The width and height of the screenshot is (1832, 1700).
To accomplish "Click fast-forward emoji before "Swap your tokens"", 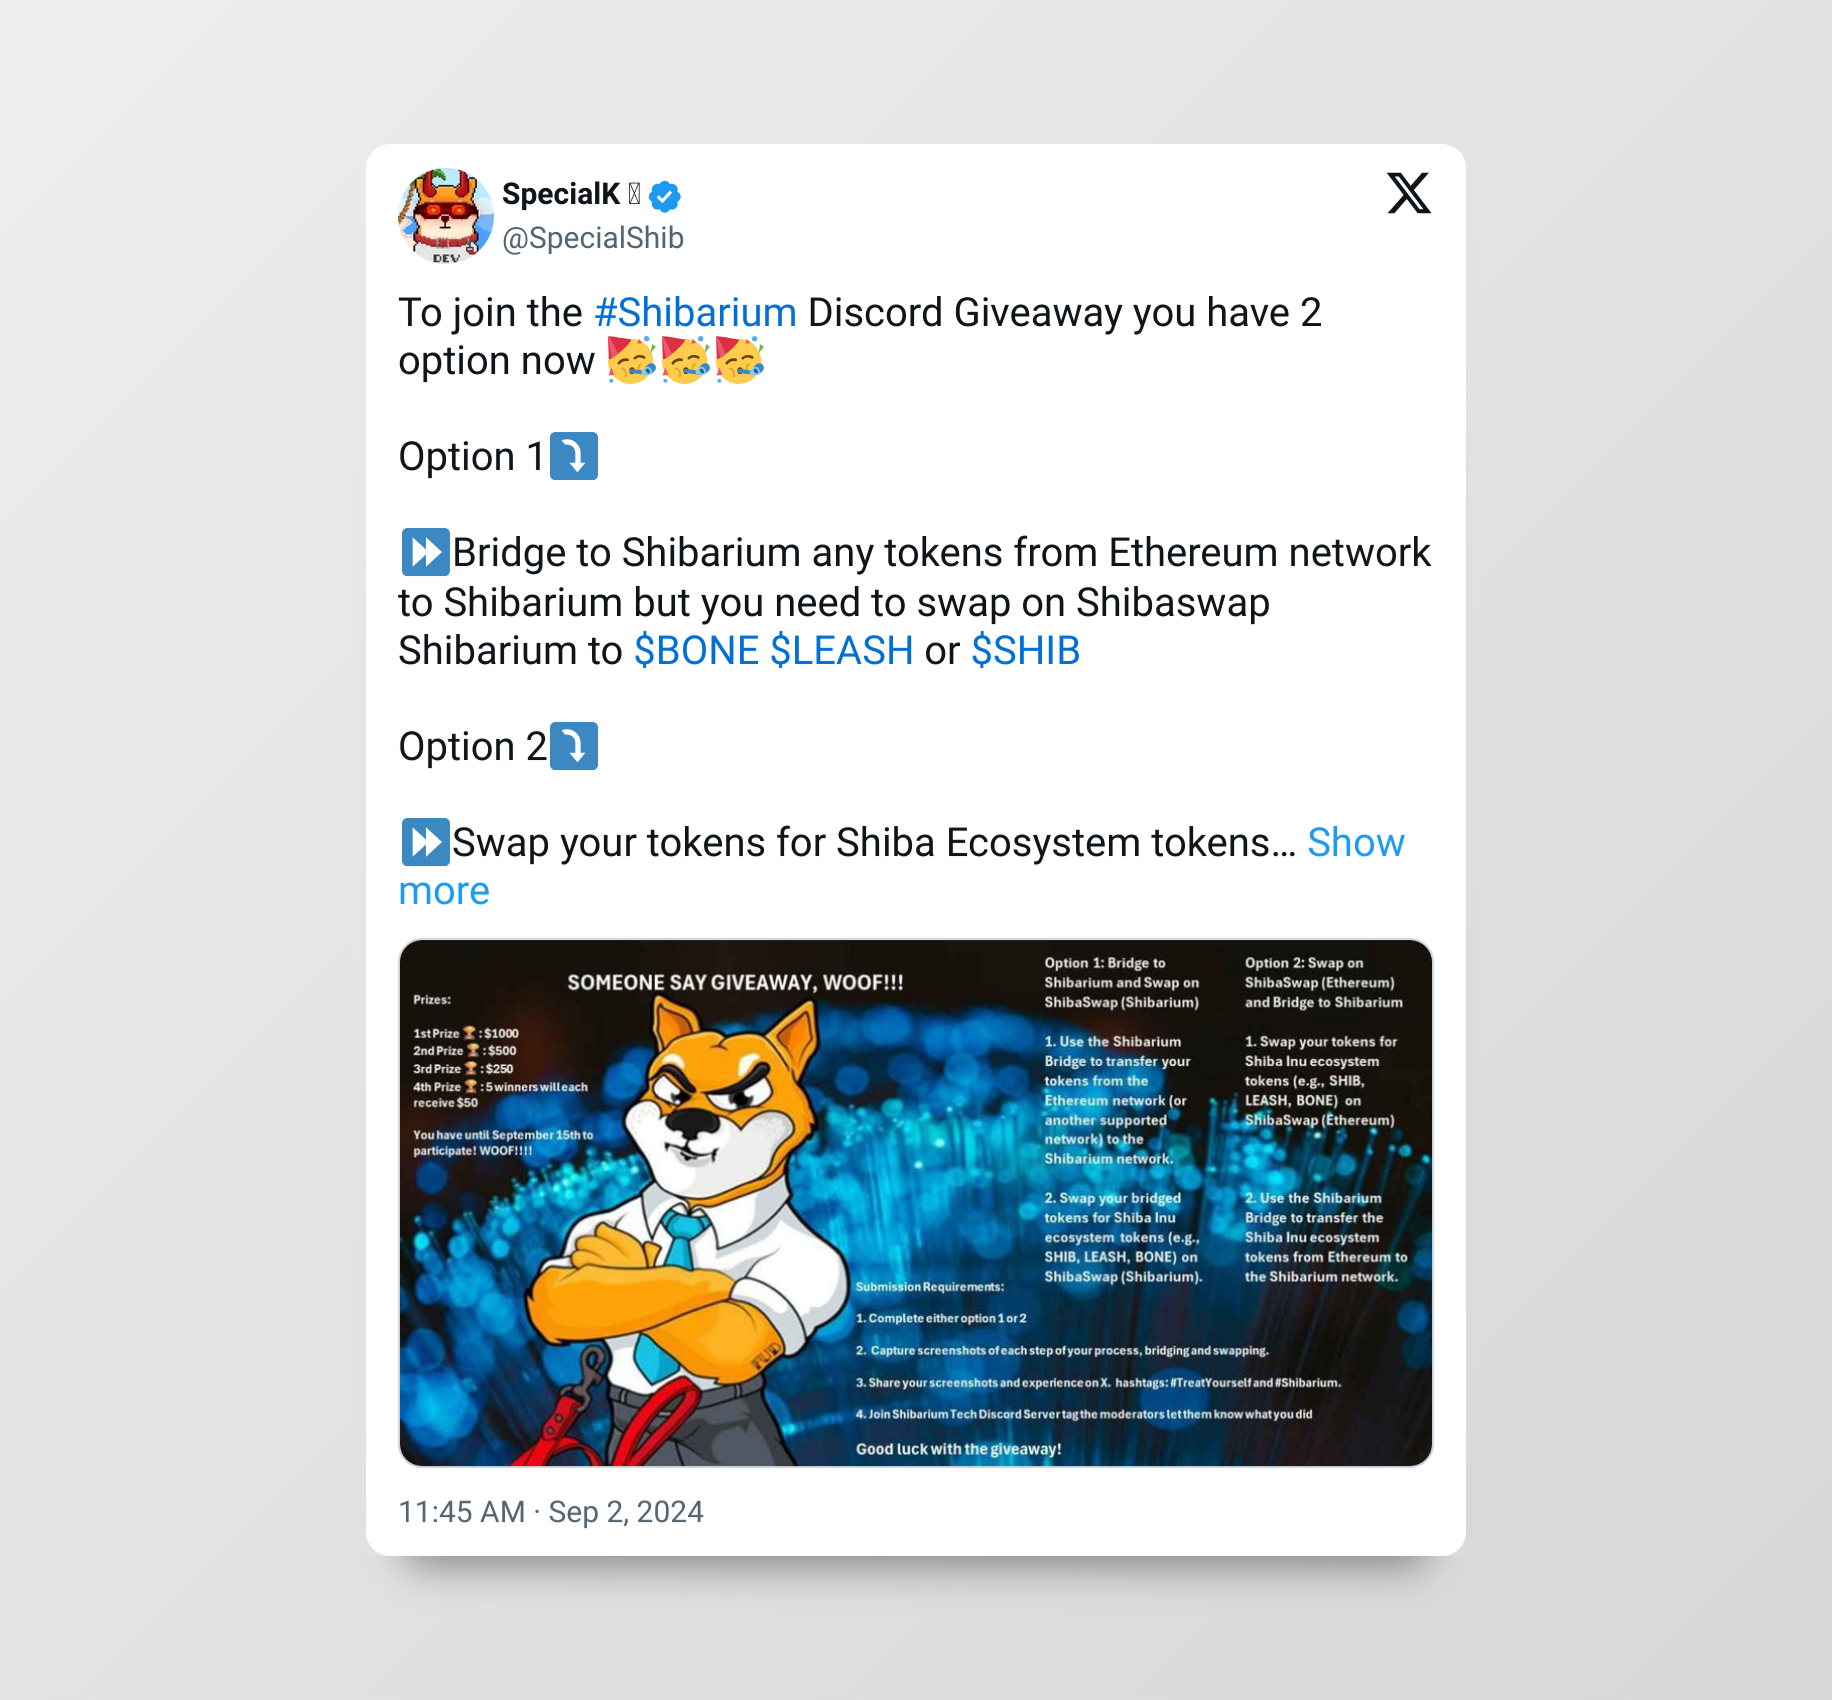I will (x=425, y=842).
